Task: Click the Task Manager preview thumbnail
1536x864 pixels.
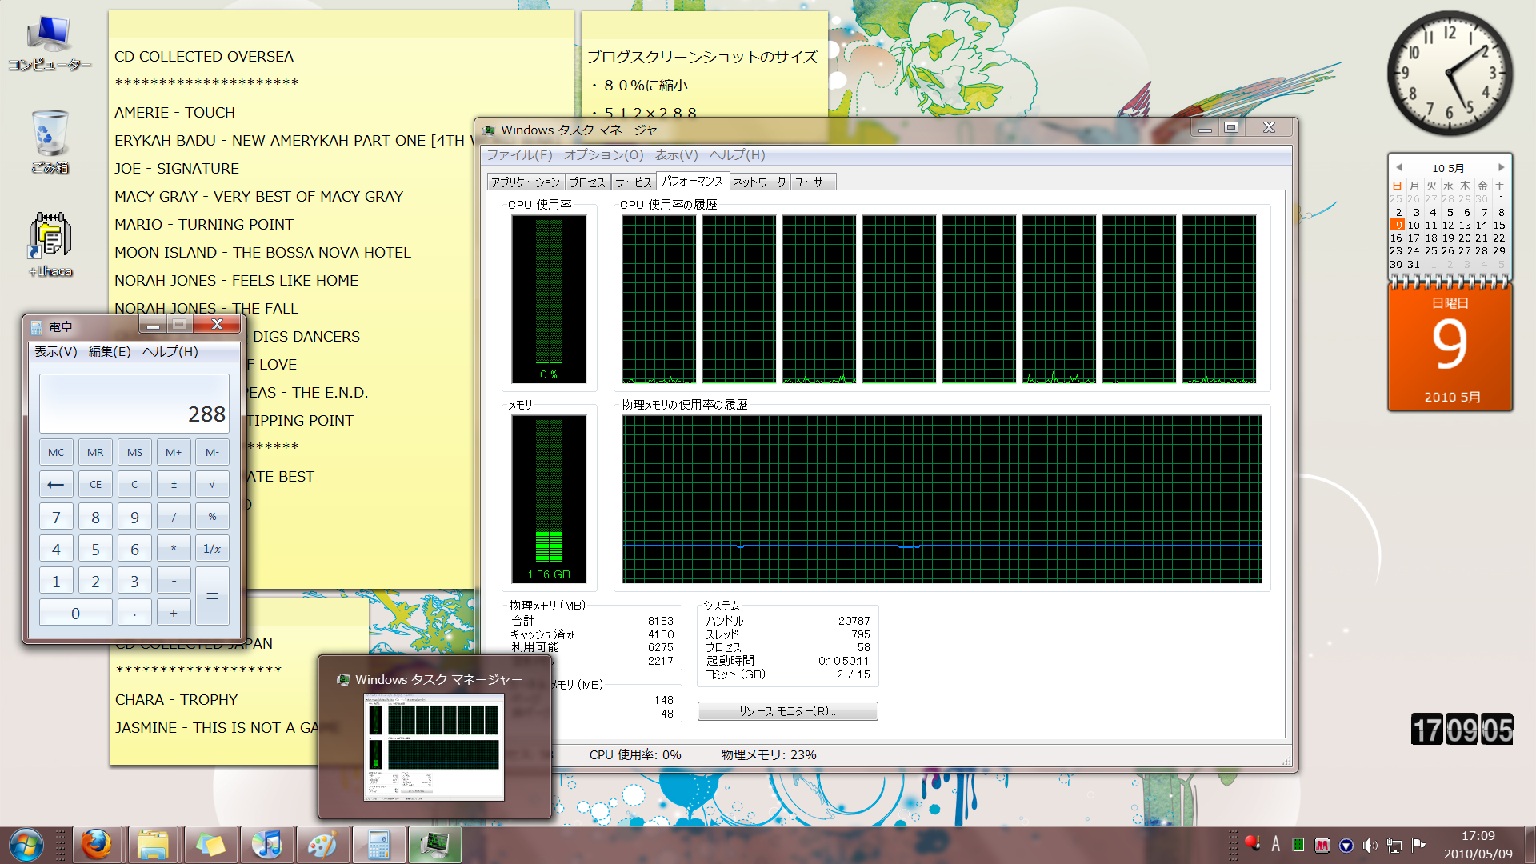Action: pyautogui.click(x=434, y=746)
